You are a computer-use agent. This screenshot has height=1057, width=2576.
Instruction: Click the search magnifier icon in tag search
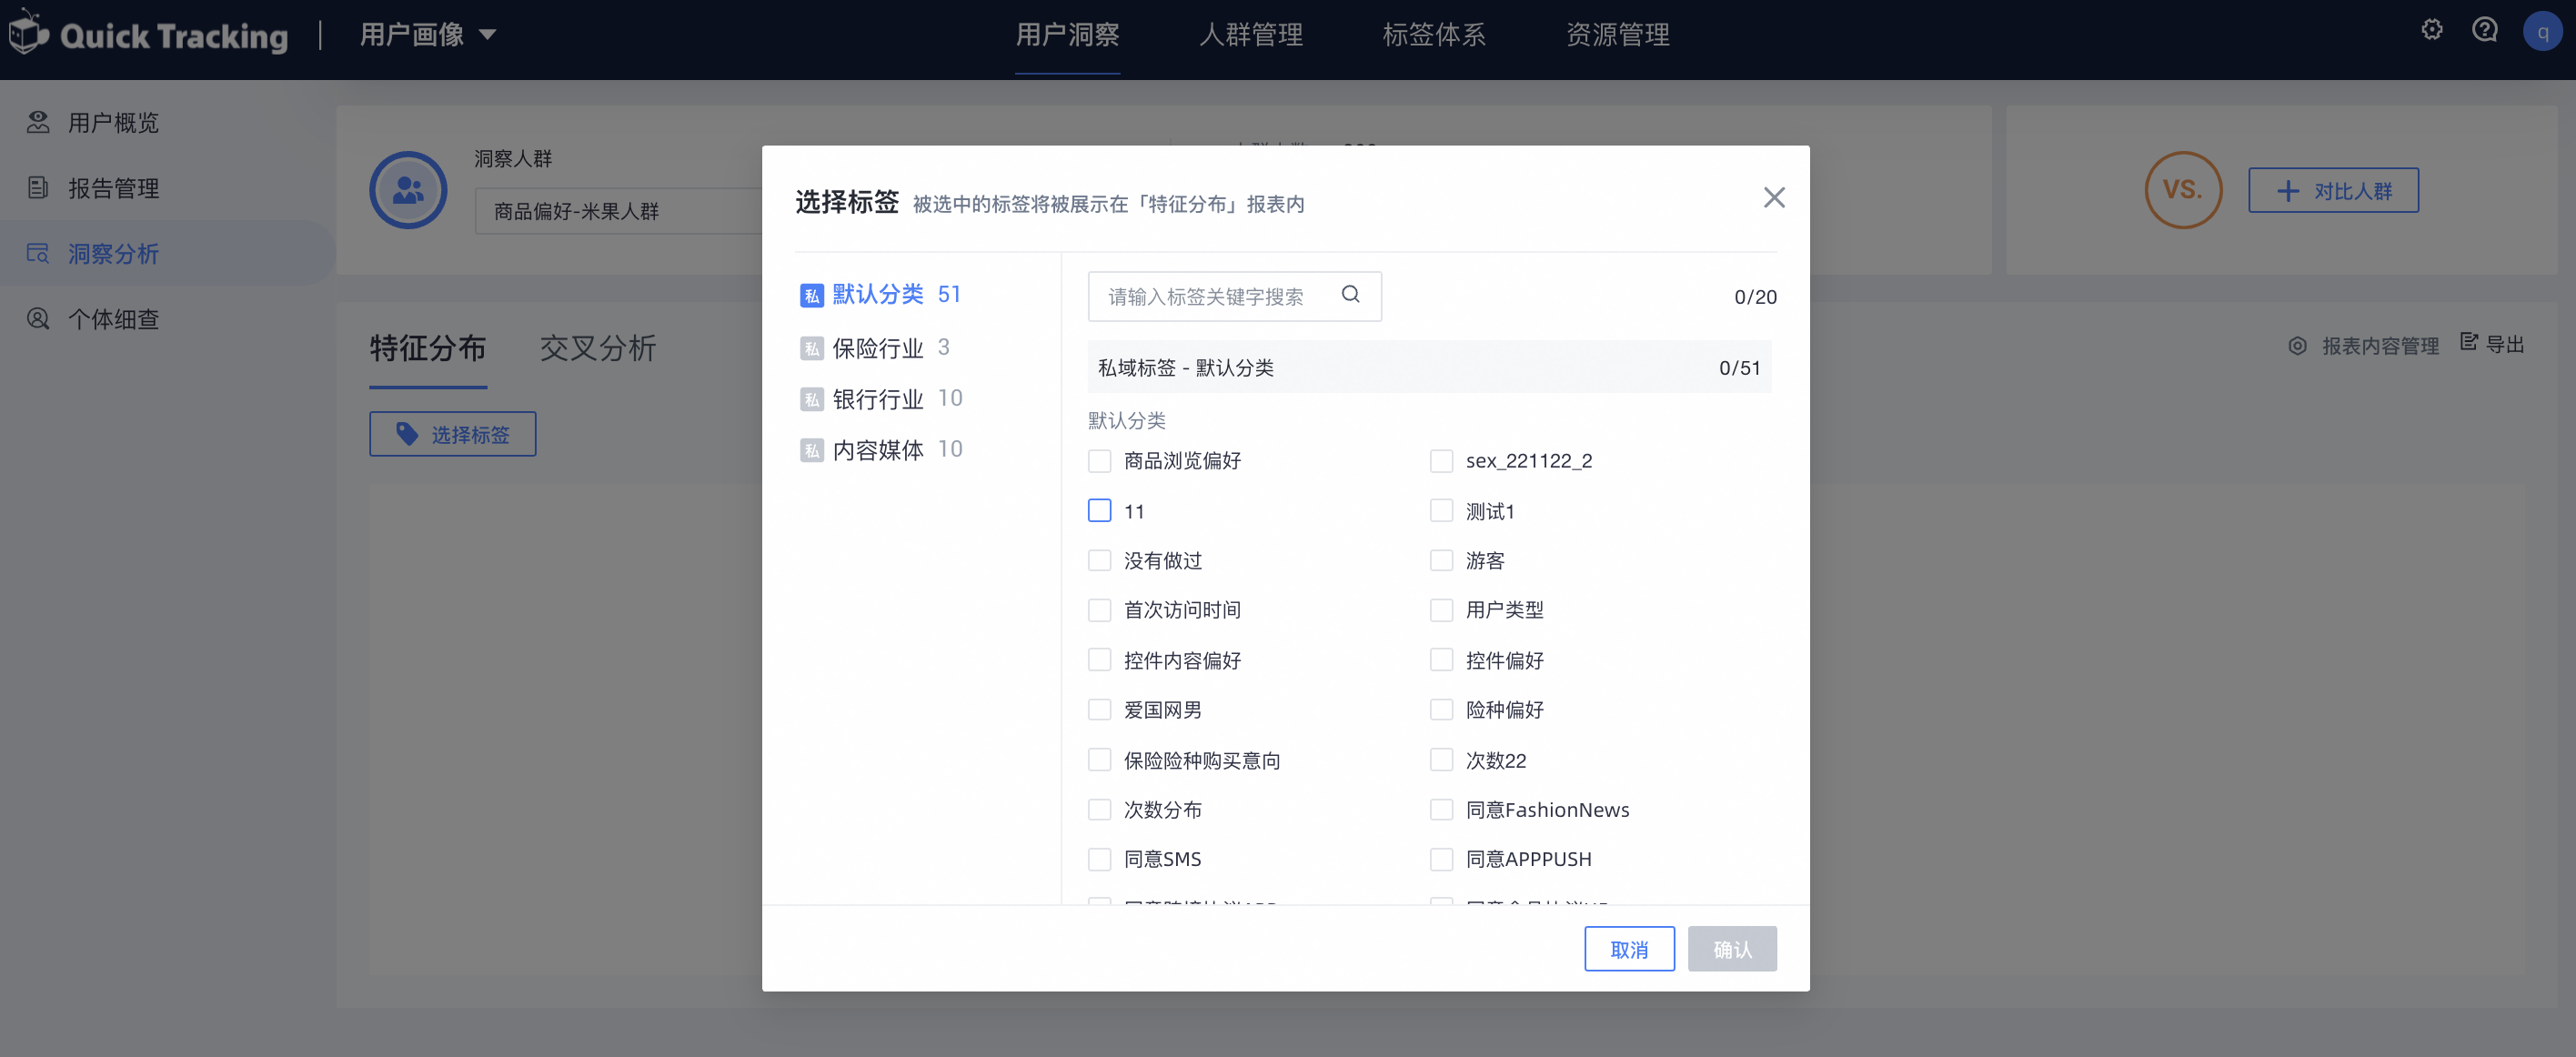pyautogui.click(x=1350, y=294)
